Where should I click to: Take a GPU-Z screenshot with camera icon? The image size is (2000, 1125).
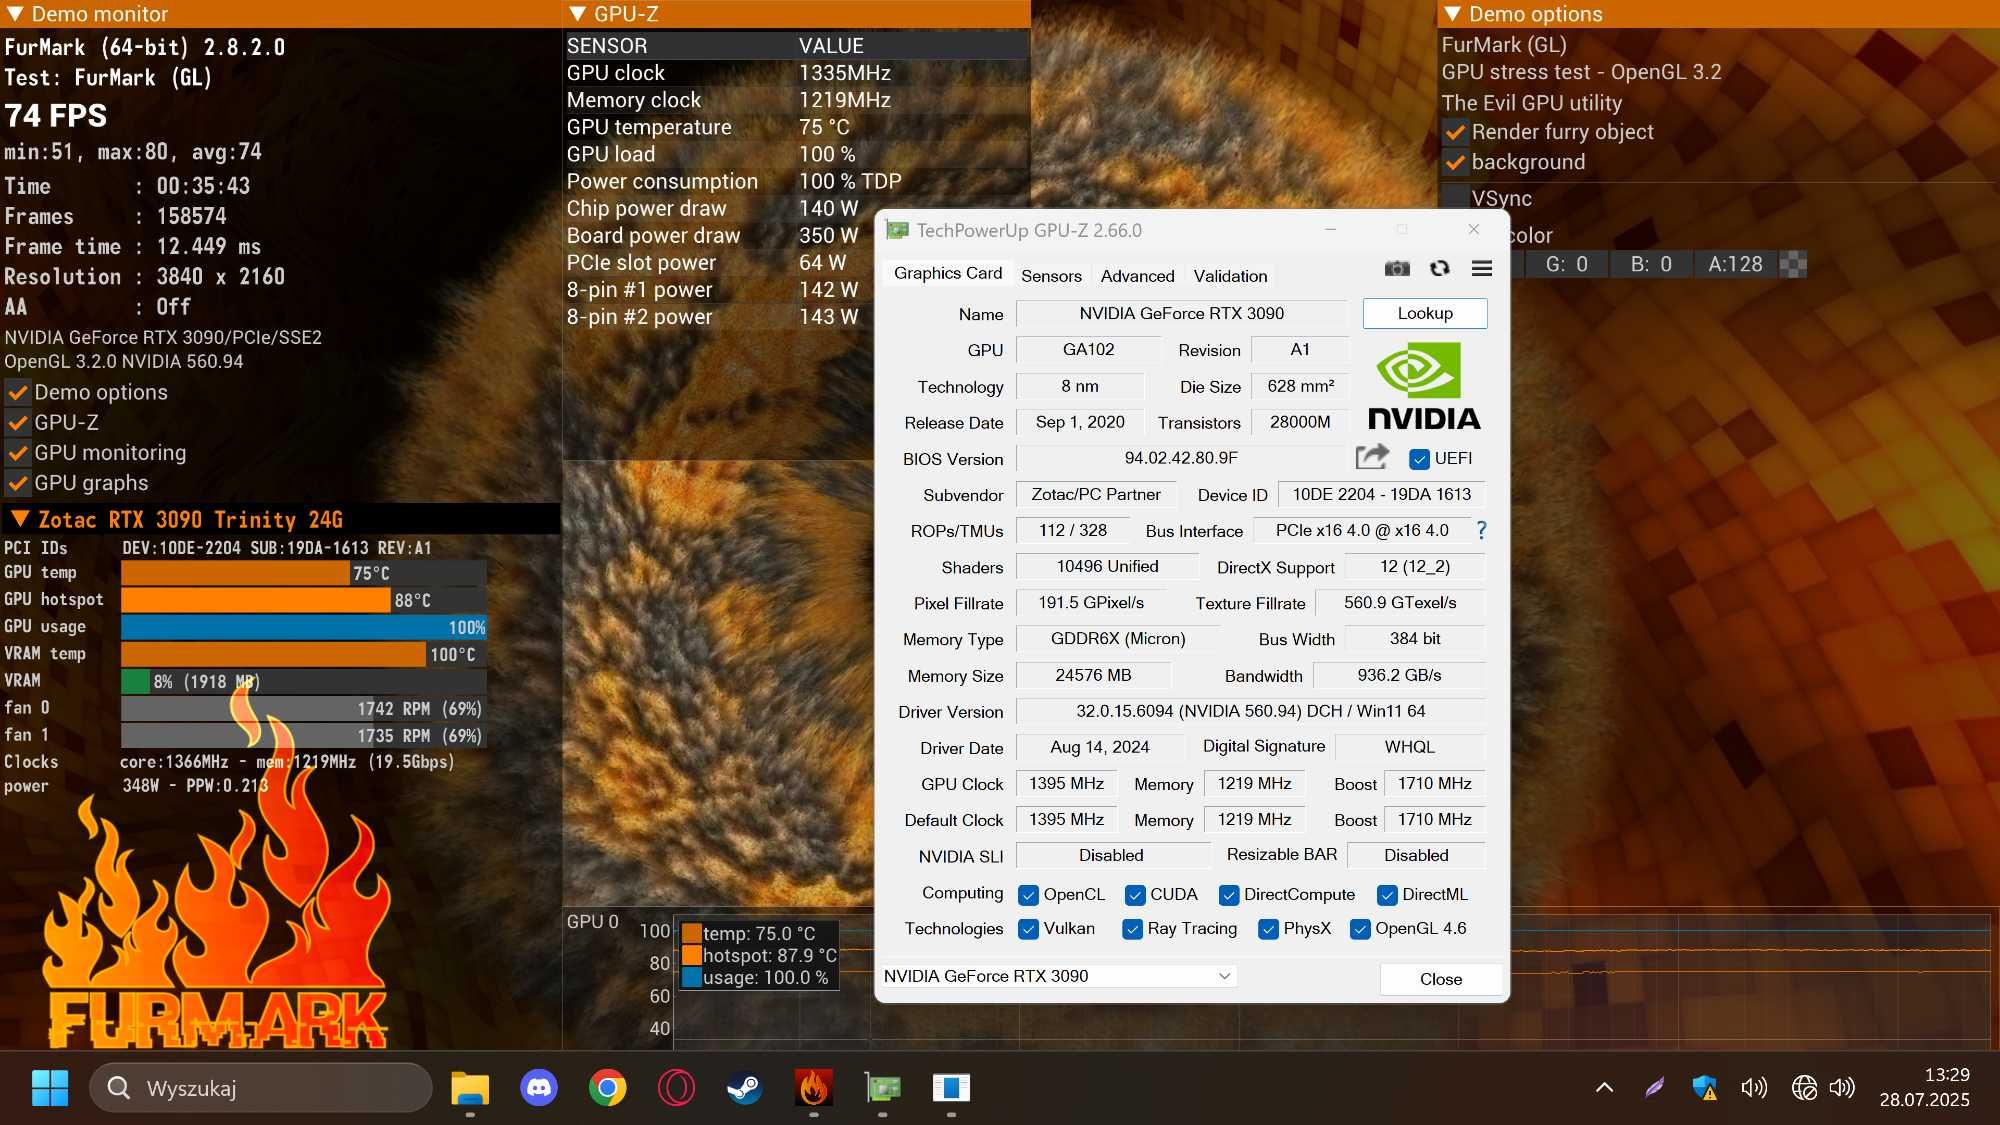coord(1397,268)
